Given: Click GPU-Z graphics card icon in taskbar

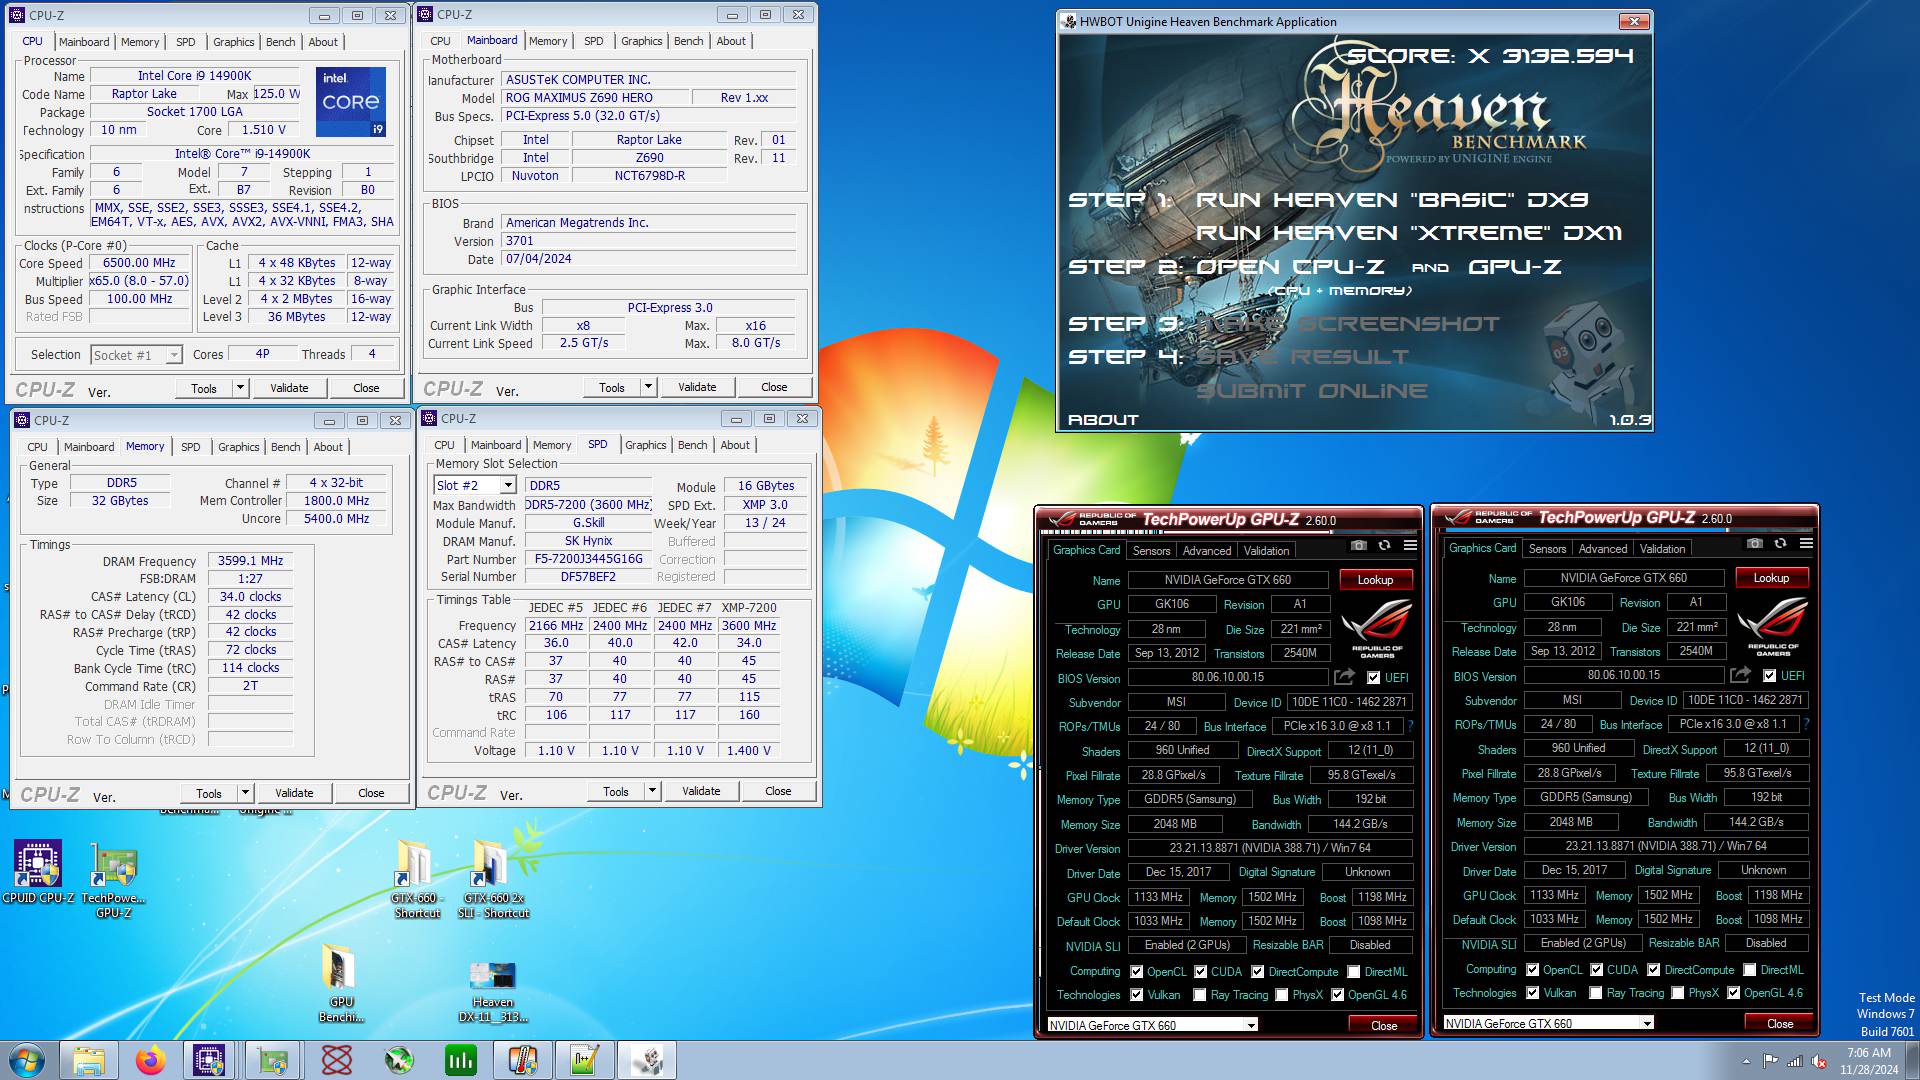Looking at the screenshot, I should point(272,1060).
